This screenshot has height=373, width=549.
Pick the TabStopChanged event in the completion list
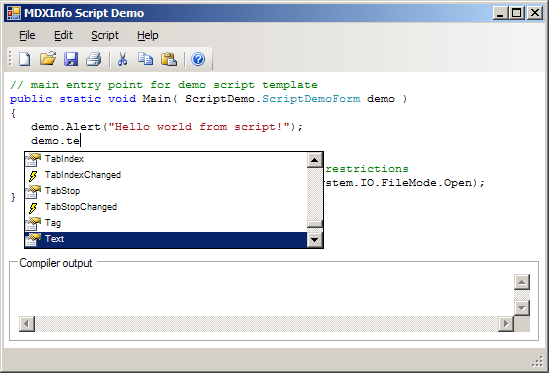(166, 207)
